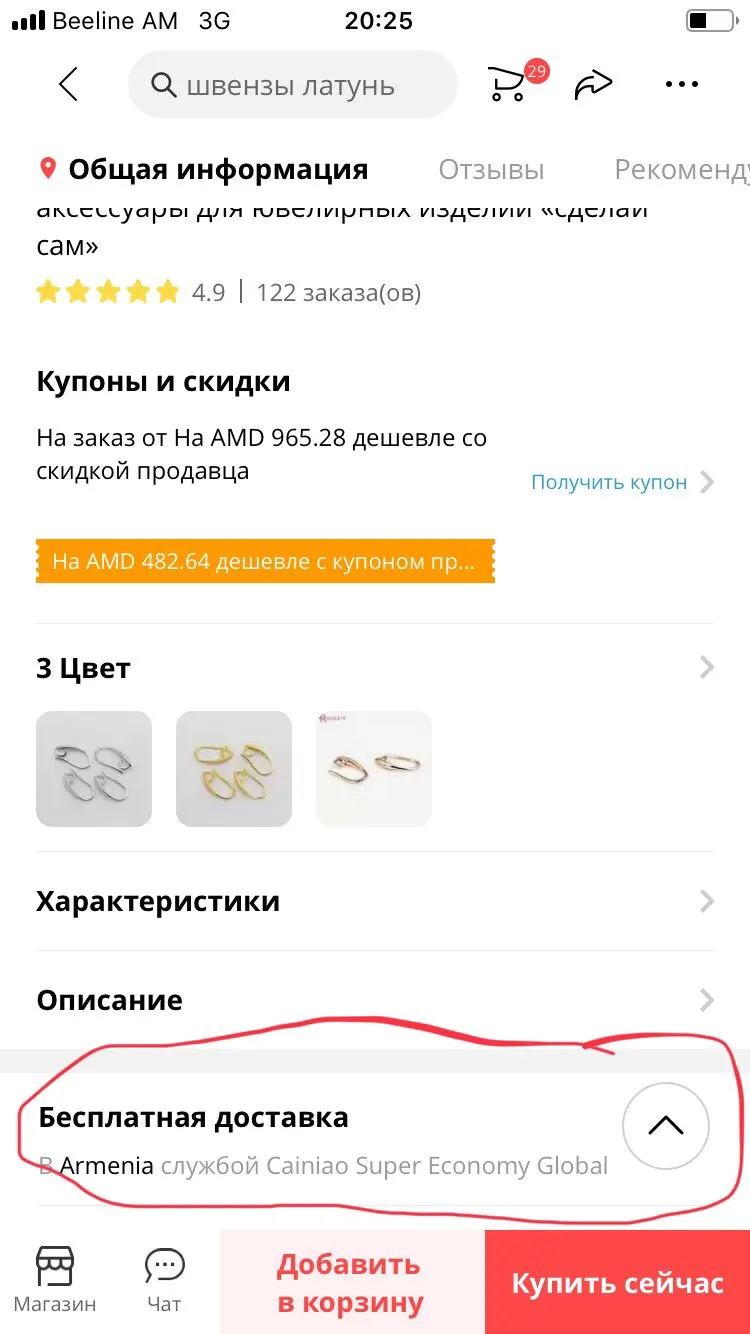This screenshot has height=1334, width=750.
Task: Open the Магазин store icon
Action: pos(55,1280)
